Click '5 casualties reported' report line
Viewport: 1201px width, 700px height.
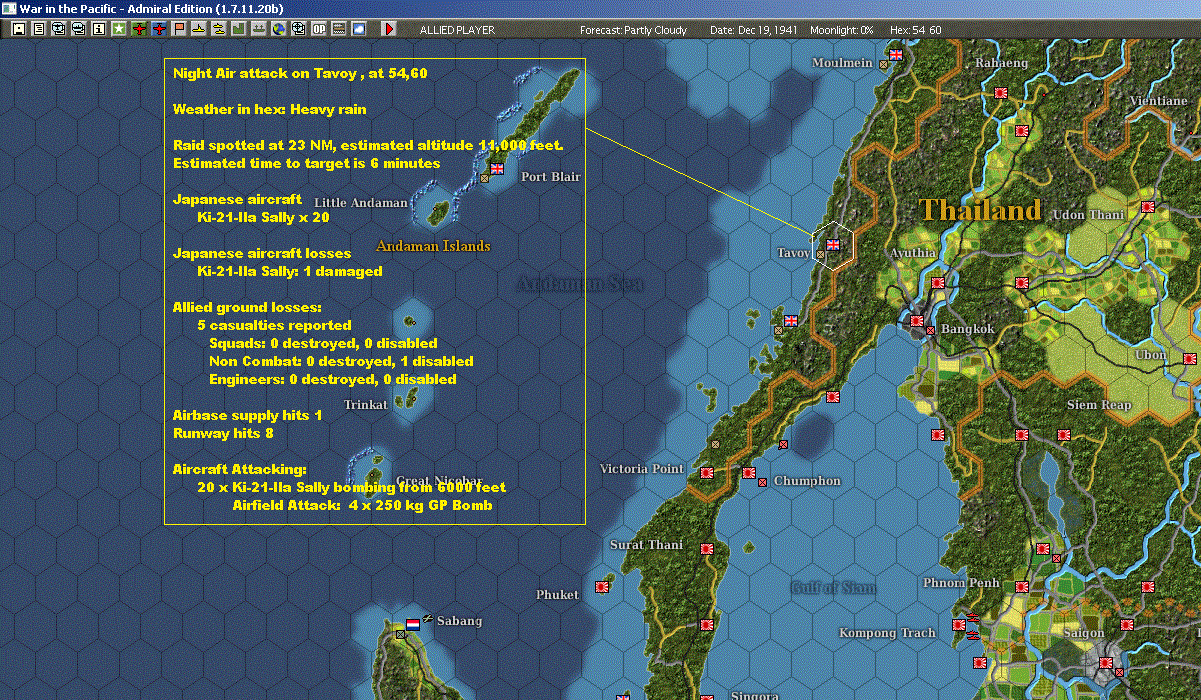coord(274,325)
